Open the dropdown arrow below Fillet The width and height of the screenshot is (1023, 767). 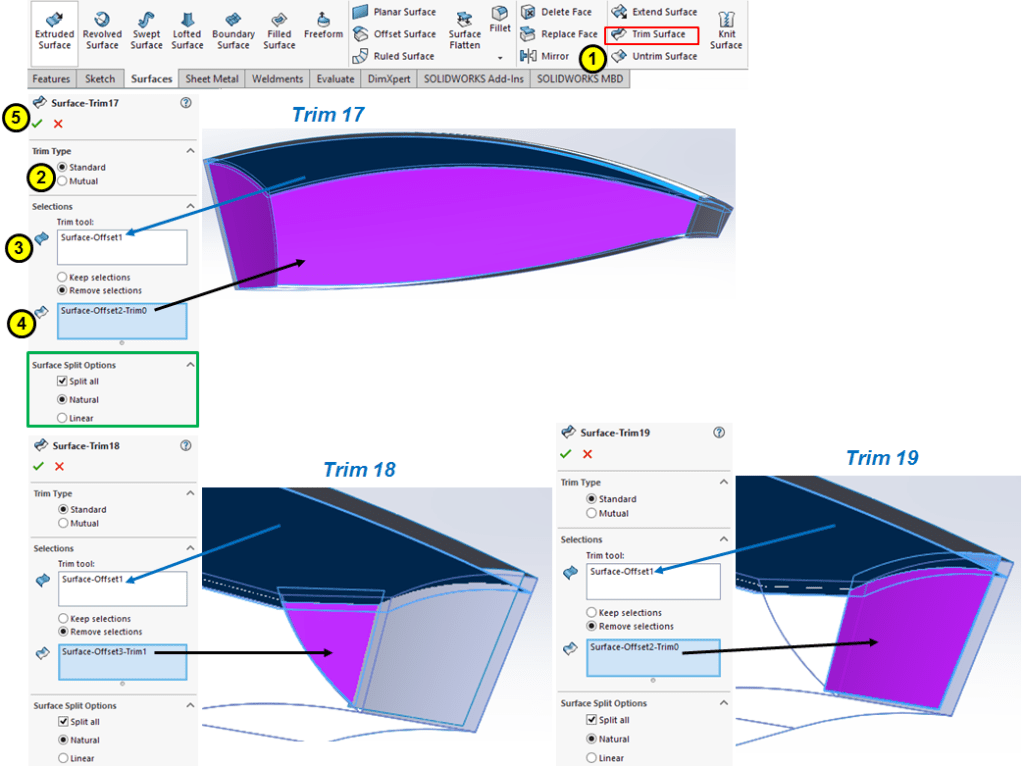tap(500, 58)
